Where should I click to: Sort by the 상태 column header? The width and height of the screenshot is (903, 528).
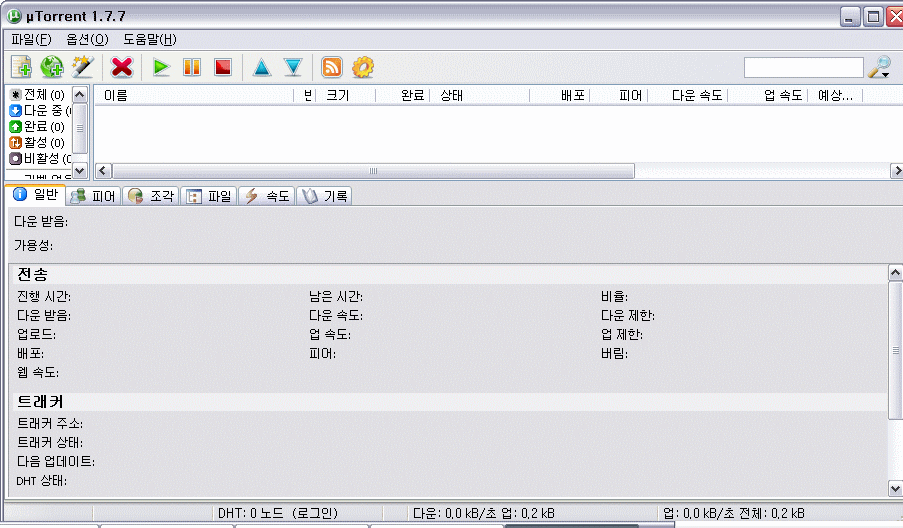pos(479,96)
